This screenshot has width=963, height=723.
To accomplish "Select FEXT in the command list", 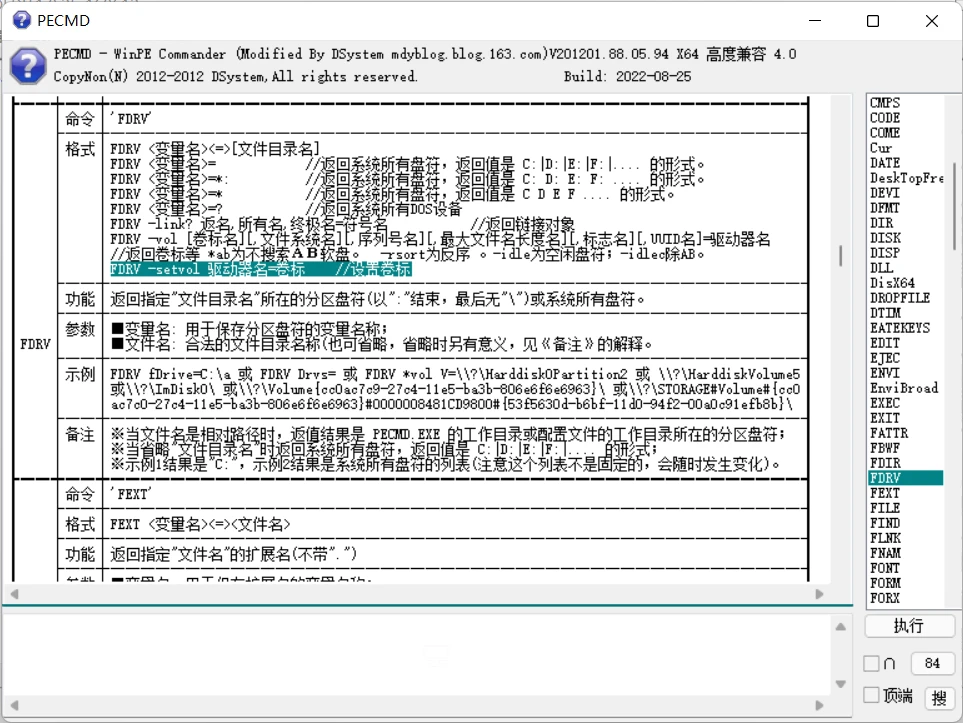I will click(885, 493).
